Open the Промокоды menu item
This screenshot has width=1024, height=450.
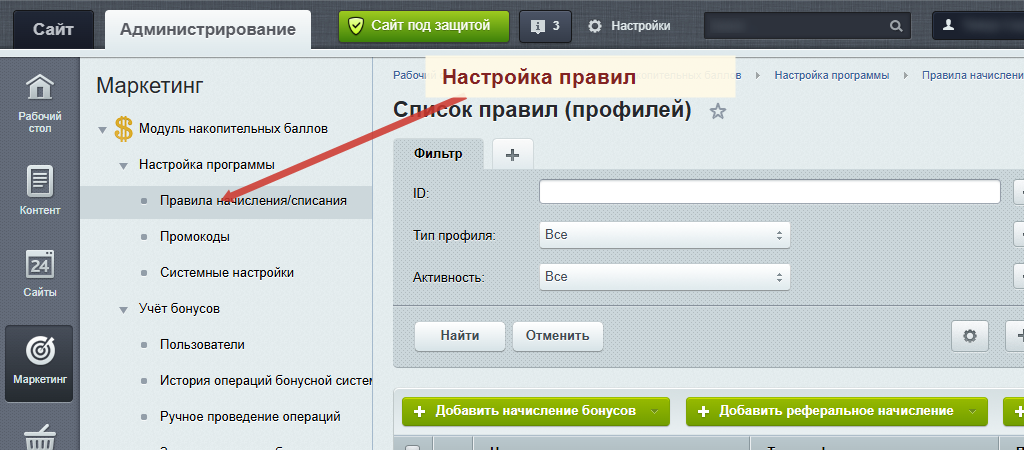(195, 237)
